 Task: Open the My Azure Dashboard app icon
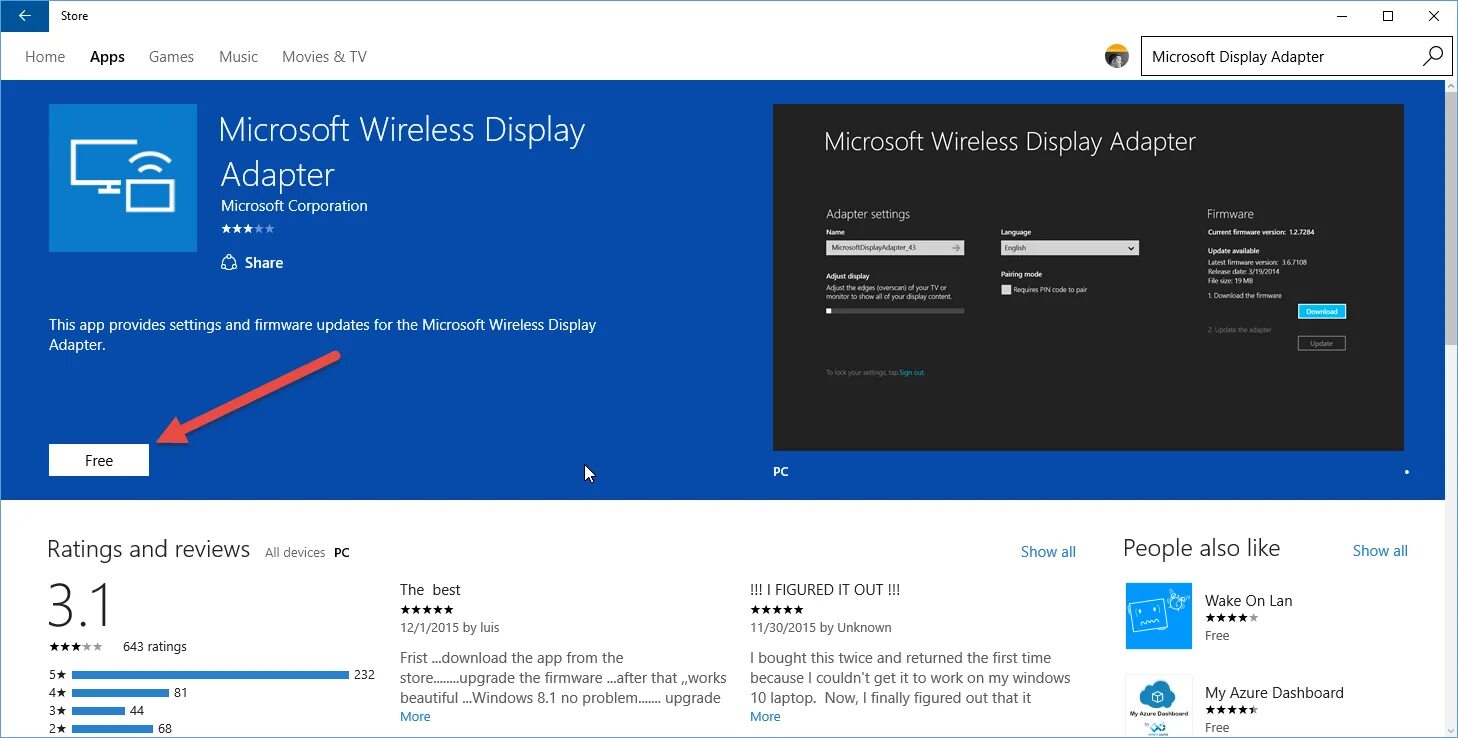click(x=1159, y=706)
